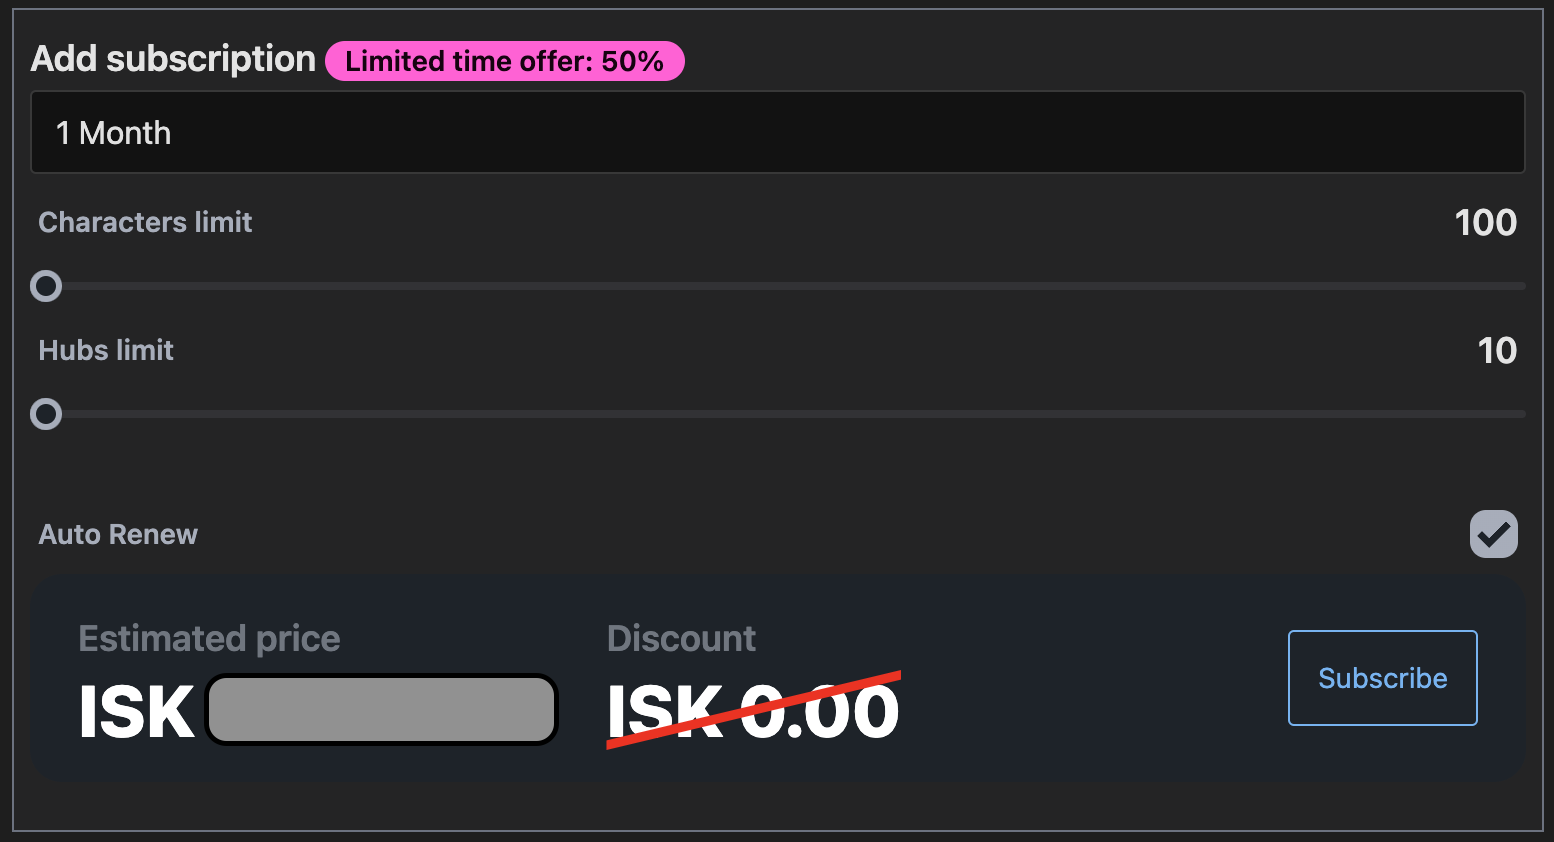Select the Discount label
Image resolution: width=1554 pixels, height=842 pixels.
(681, 637)
